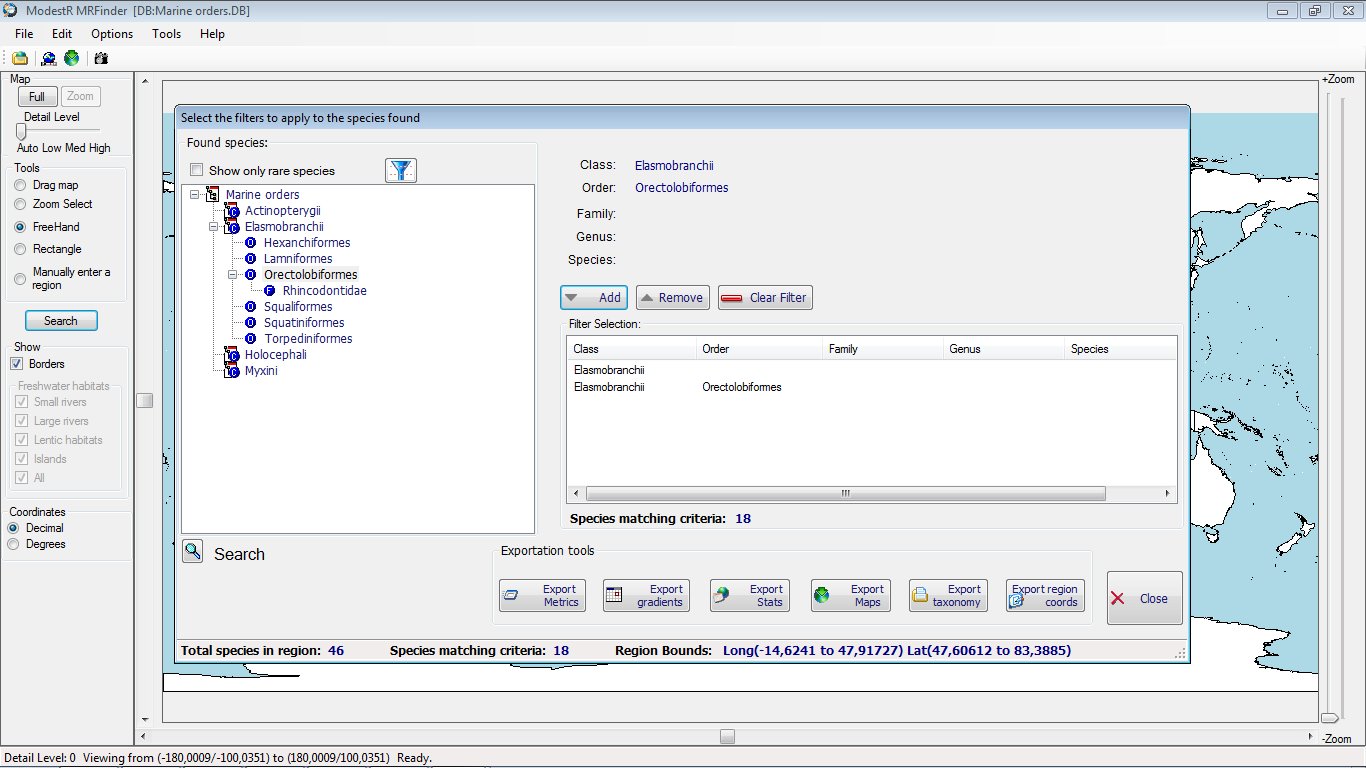Viewport: 1366px width, 768px height.
Task: Close the filter dialog with Close button
Action: coord(1145,598)
